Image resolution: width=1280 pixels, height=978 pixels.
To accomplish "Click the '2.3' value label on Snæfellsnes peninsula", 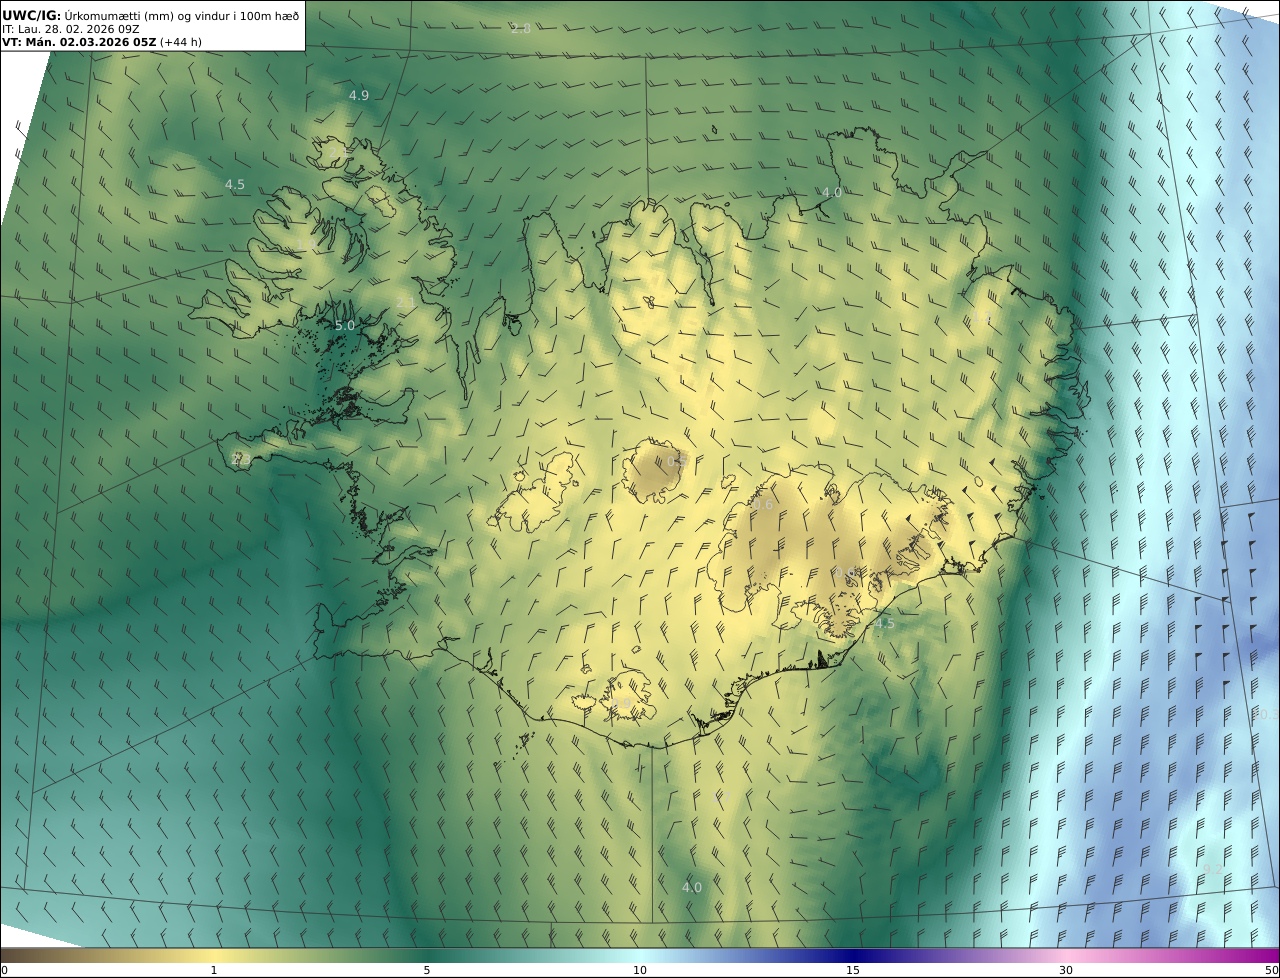I will click(x=240, y=459).
